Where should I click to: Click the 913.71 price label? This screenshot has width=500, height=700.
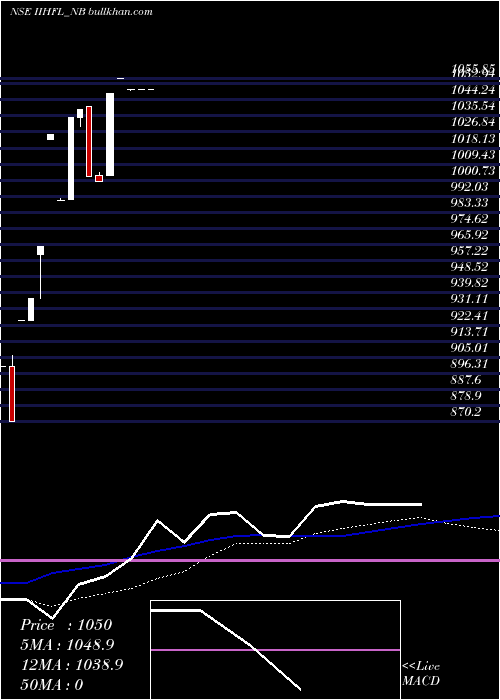tap(469, 332)
